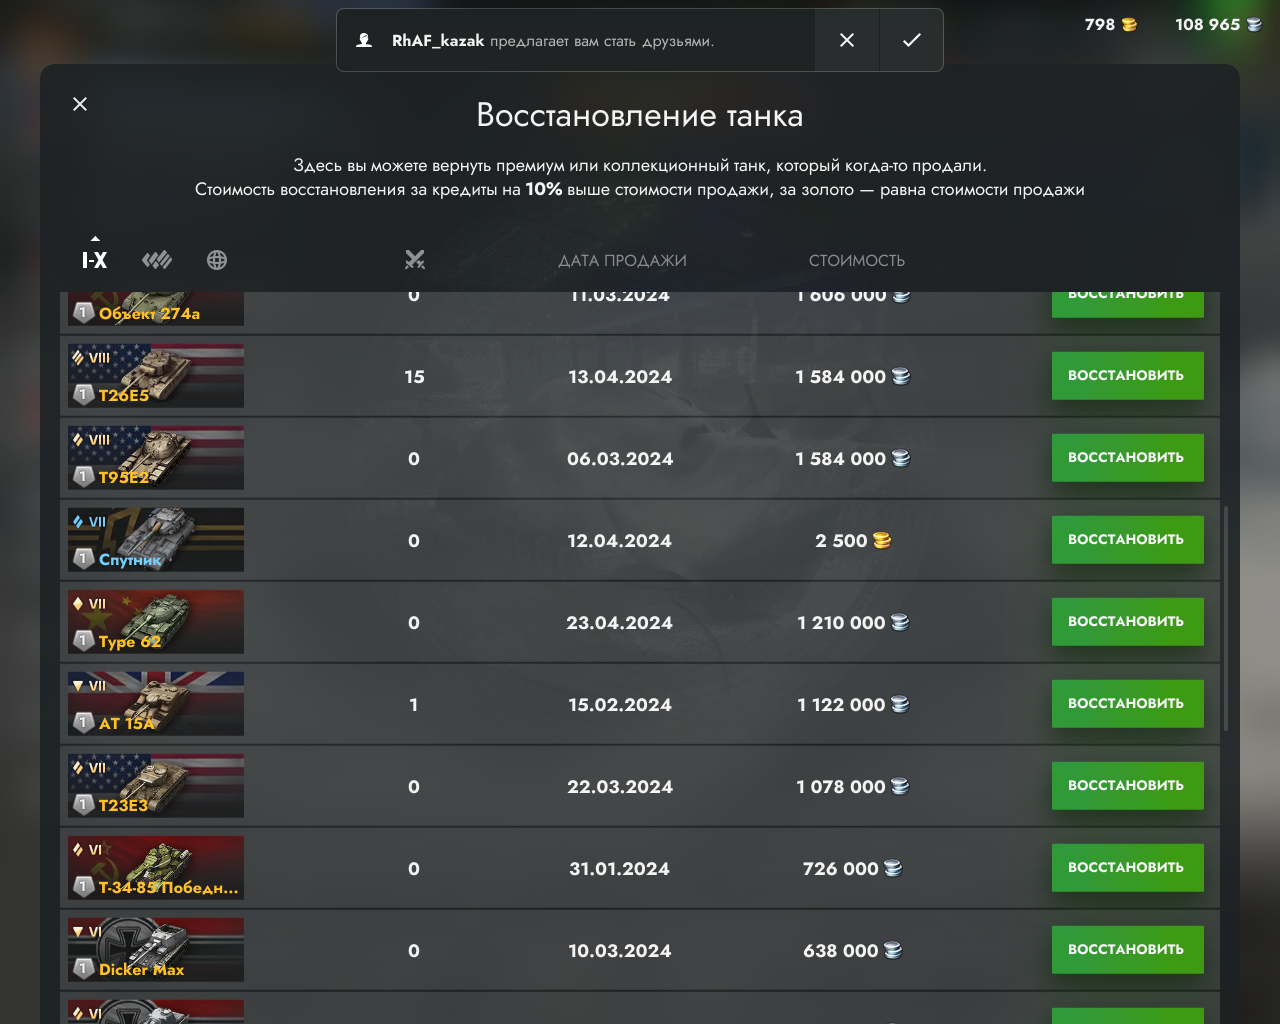Select the AT 15A tank thumbnail
Image resolution: width=1280 pixels, height=1024 pixels.
[x=156, y=704]
